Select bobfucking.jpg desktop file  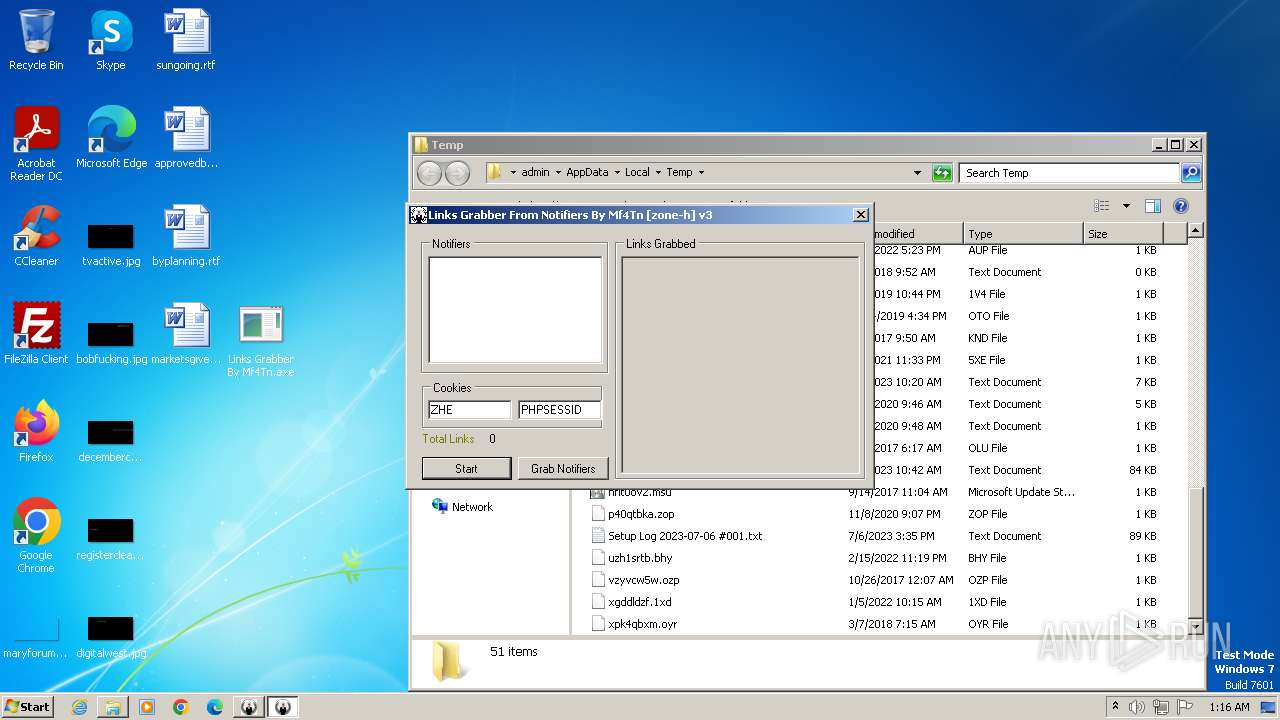tap(111, 343)
